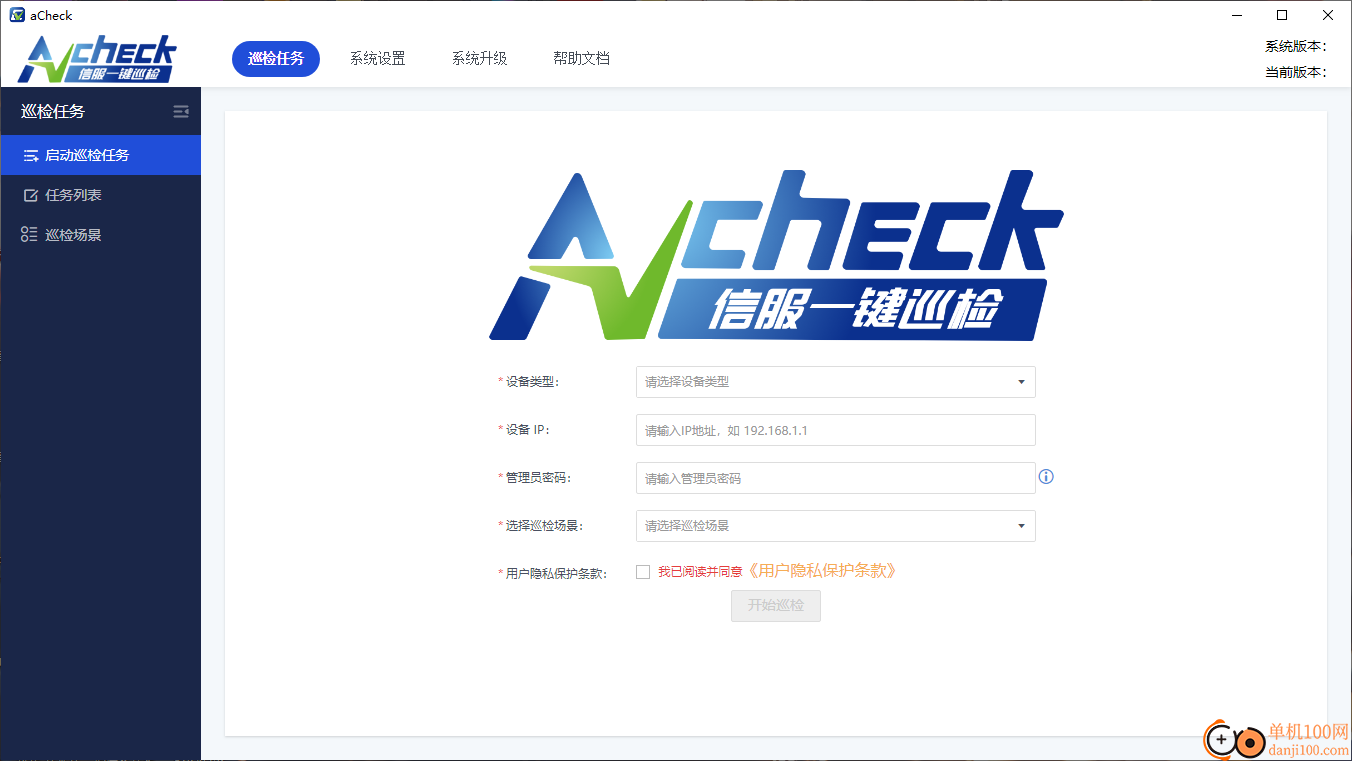Open 任务列表 in the sidebar
Viewport: 1352px width, 761px height.
click(100, 195)
